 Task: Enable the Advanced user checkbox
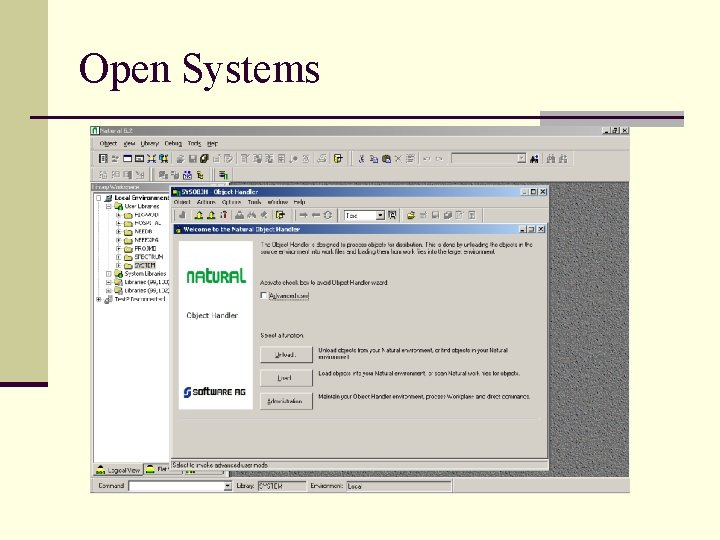(x=264, y=296)
